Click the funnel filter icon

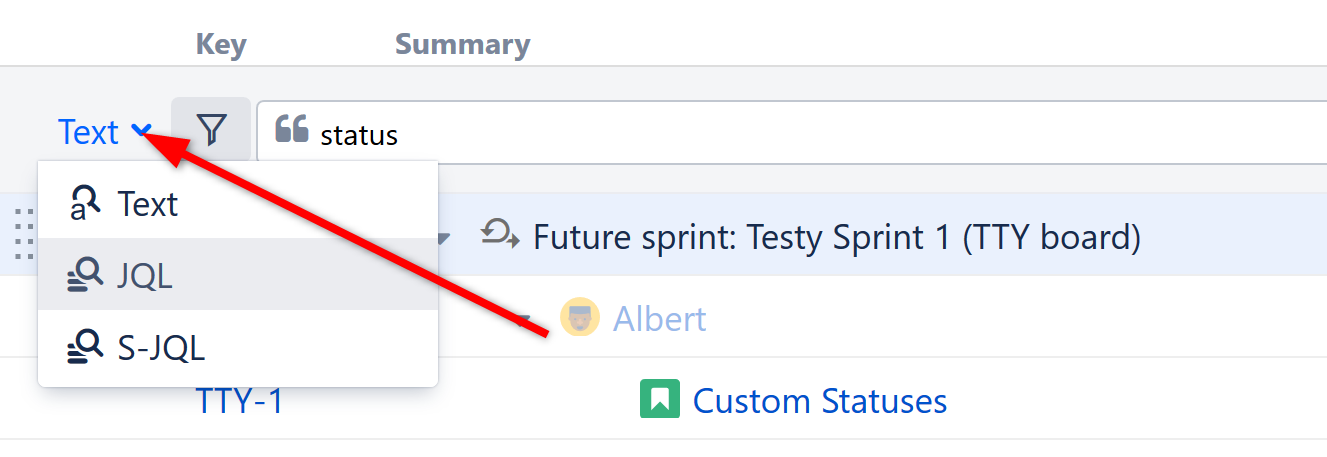pos(211,129)
